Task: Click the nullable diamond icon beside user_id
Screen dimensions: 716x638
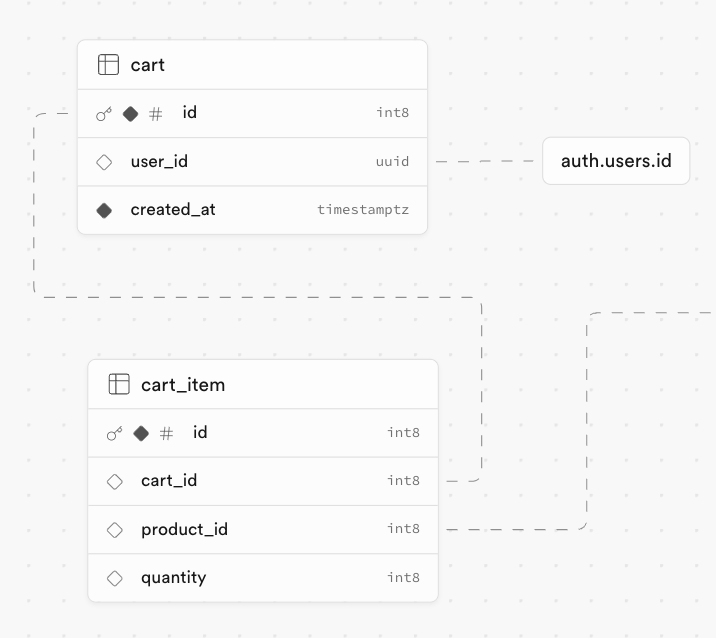Action: point(104,162)
